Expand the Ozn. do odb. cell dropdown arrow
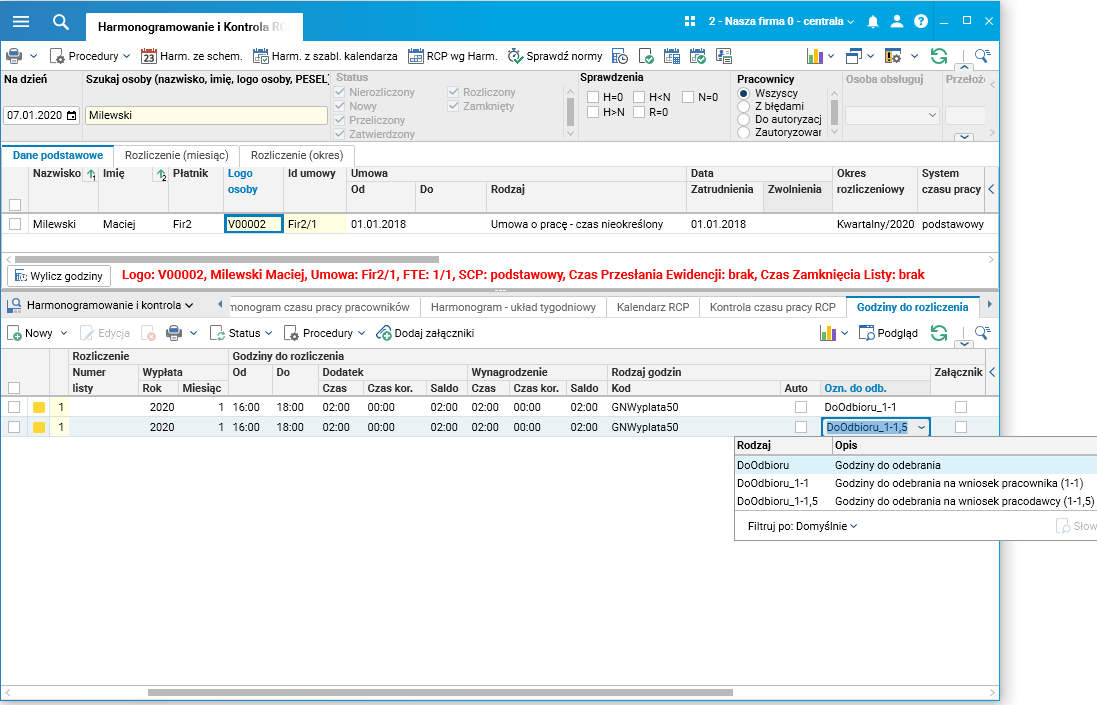Viewport: 1097px width, 705px height. point(921,427)
